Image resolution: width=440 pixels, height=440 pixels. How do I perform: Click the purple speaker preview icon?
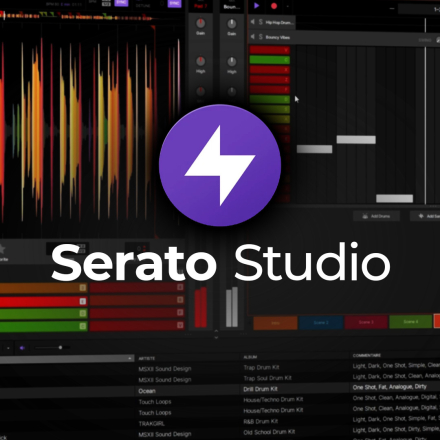click(x=22, y=348)
